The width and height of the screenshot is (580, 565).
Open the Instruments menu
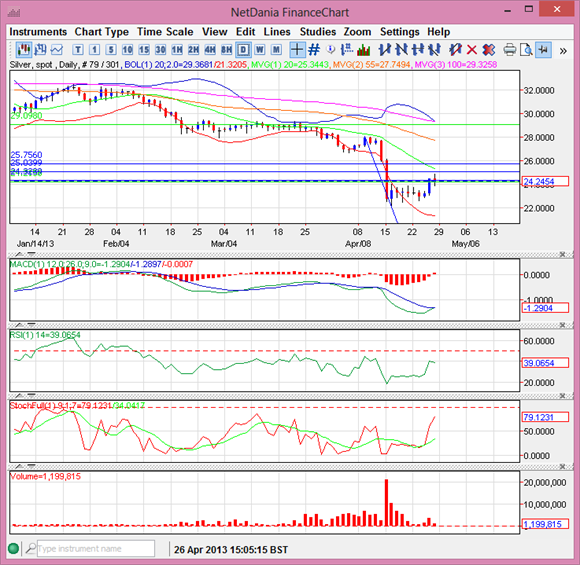pyautogui.click(x=38, y=32)
